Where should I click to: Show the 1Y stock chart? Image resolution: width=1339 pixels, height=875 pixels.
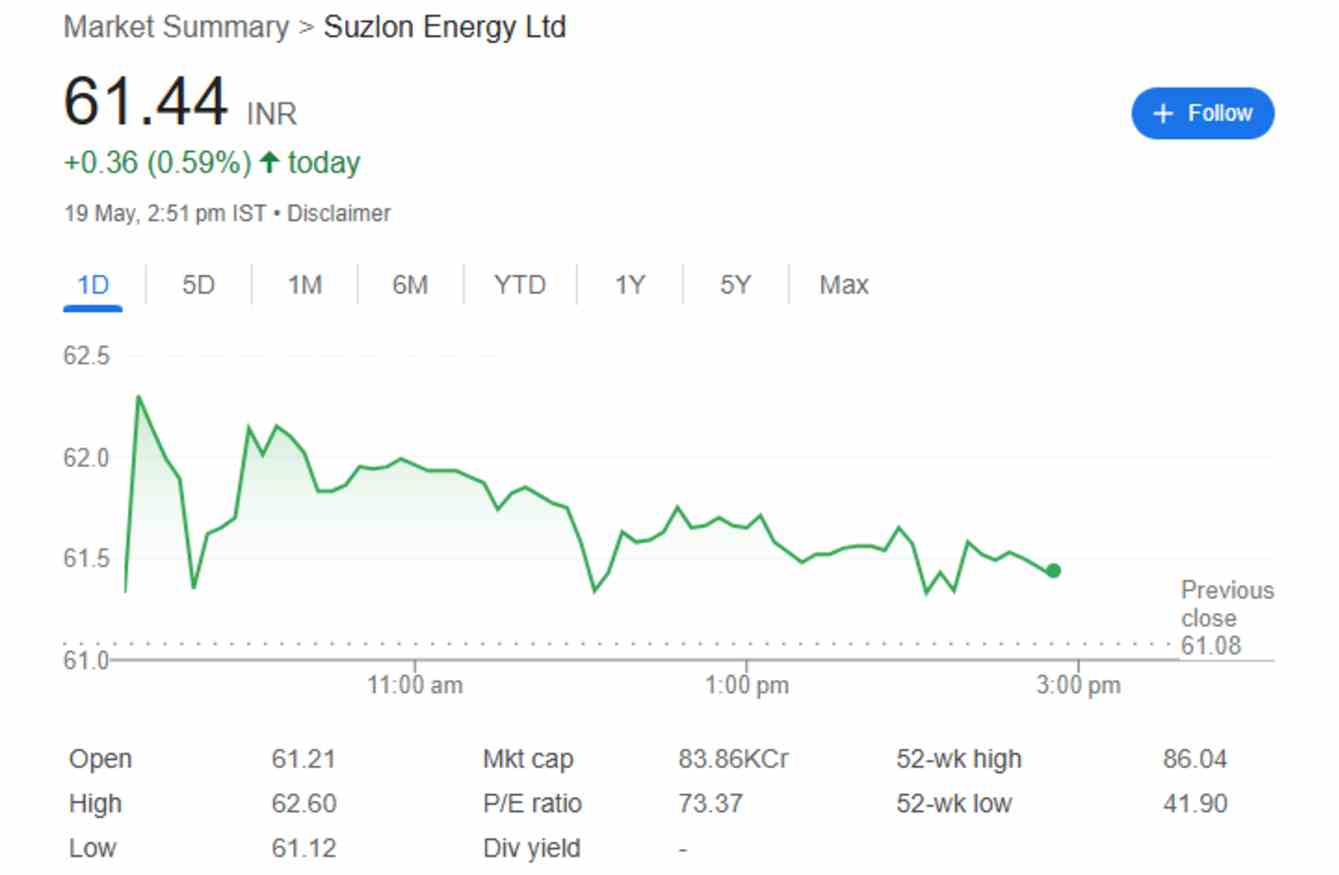pos(630,284)
